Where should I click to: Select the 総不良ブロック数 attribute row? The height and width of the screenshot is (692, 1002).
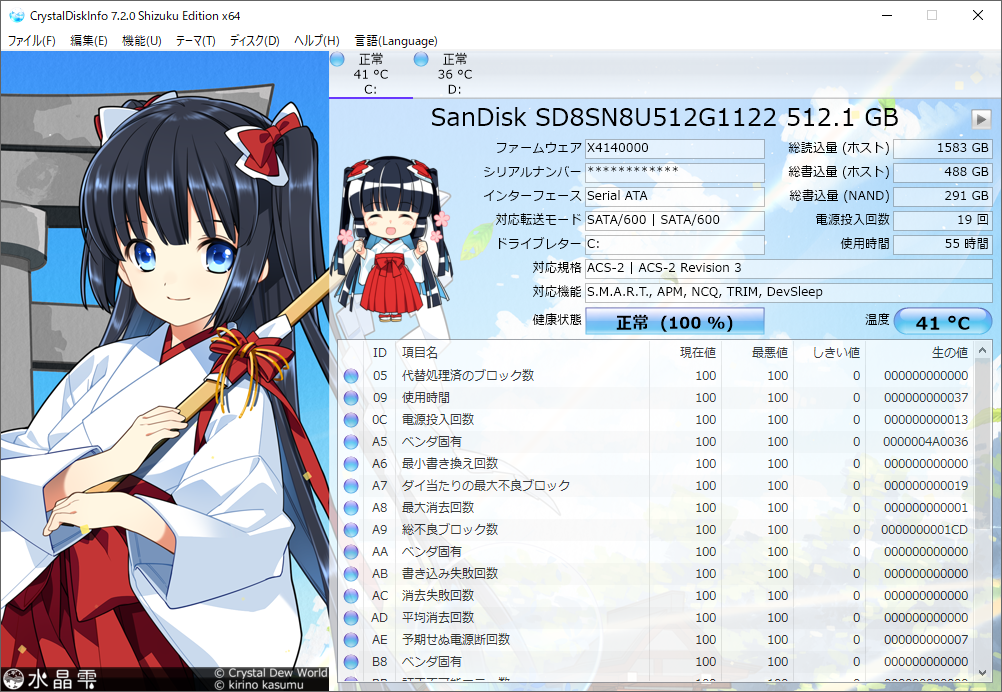(656, 530)
